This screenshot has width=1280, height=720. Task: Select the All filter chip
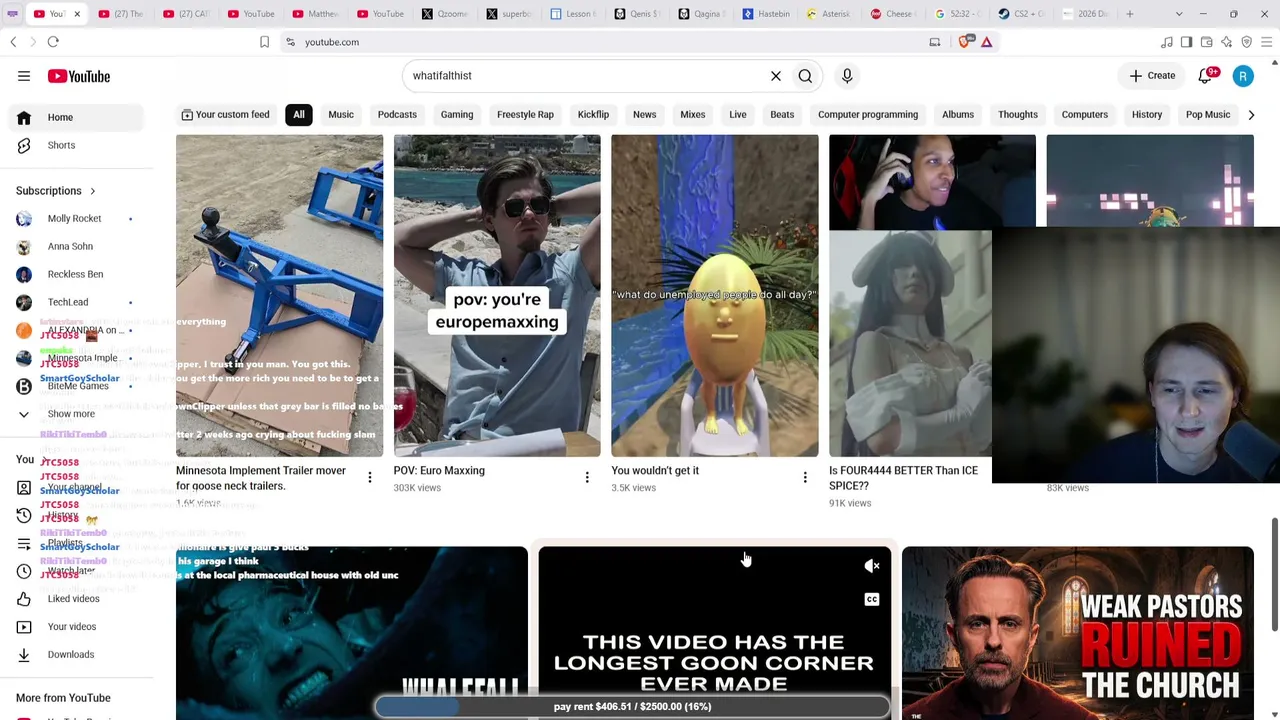point(299,115)
